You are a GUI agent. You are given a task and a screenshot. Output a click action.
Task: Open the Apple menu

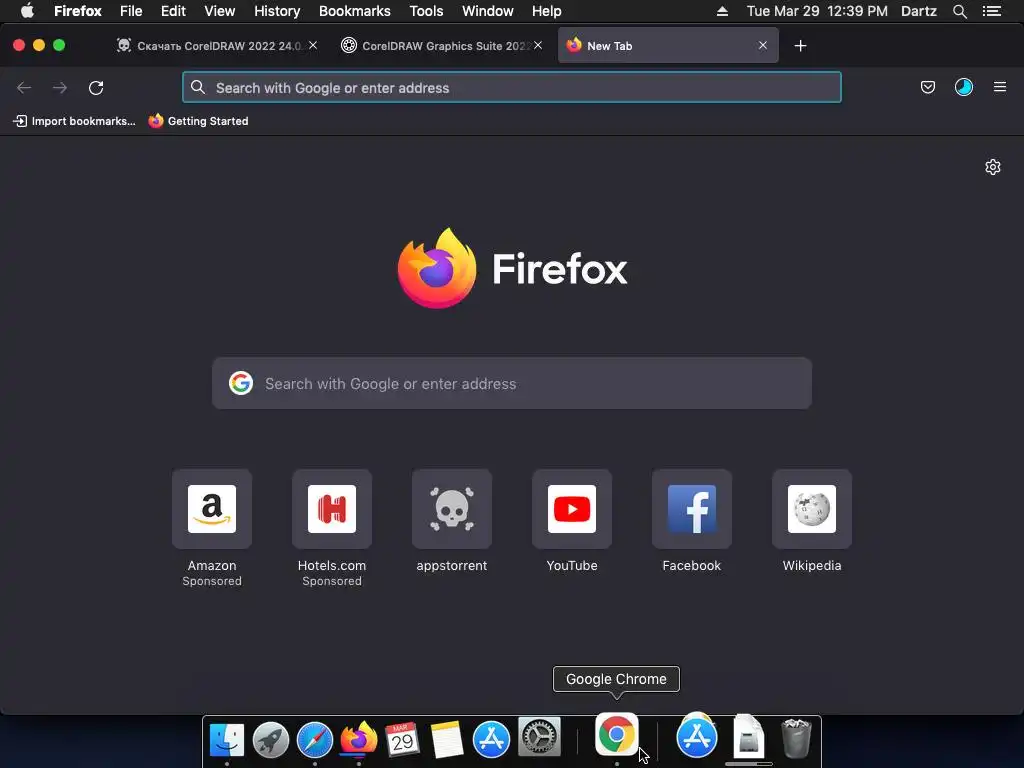pyautogui.click(x=27, y=10)
